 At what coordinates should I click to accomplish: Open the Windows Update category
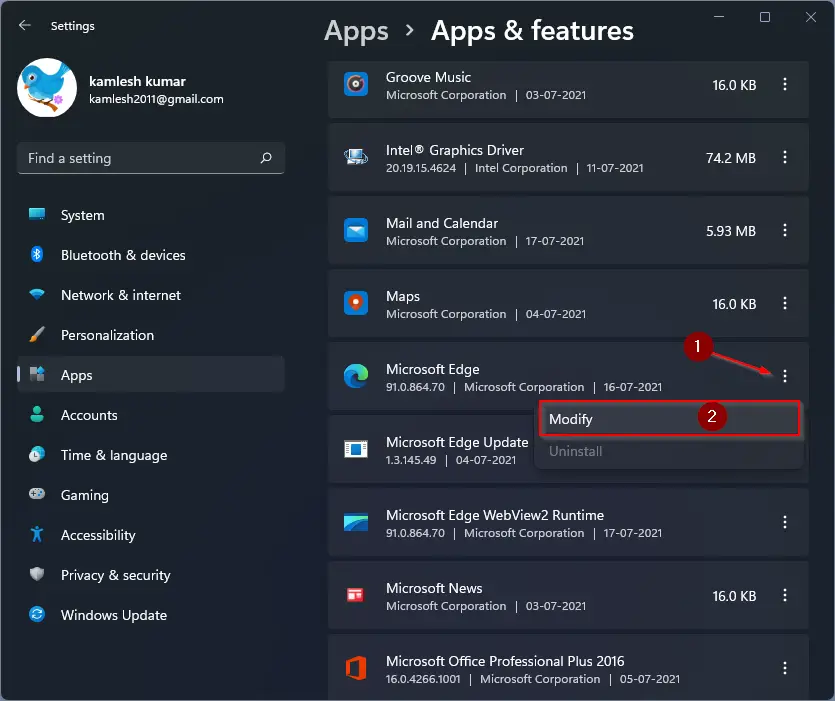(x=151, y=614)
